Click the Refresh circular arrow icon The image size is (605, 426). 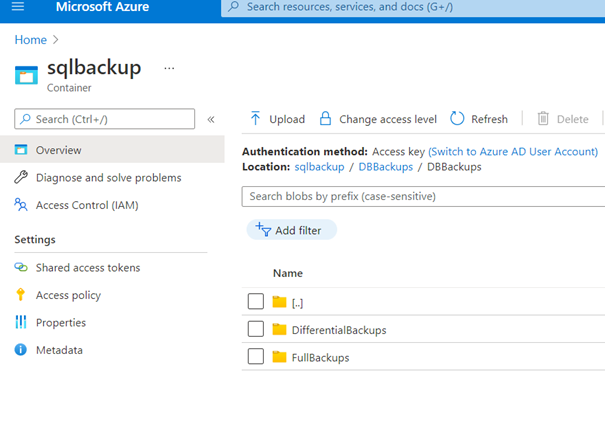(457, 118)
